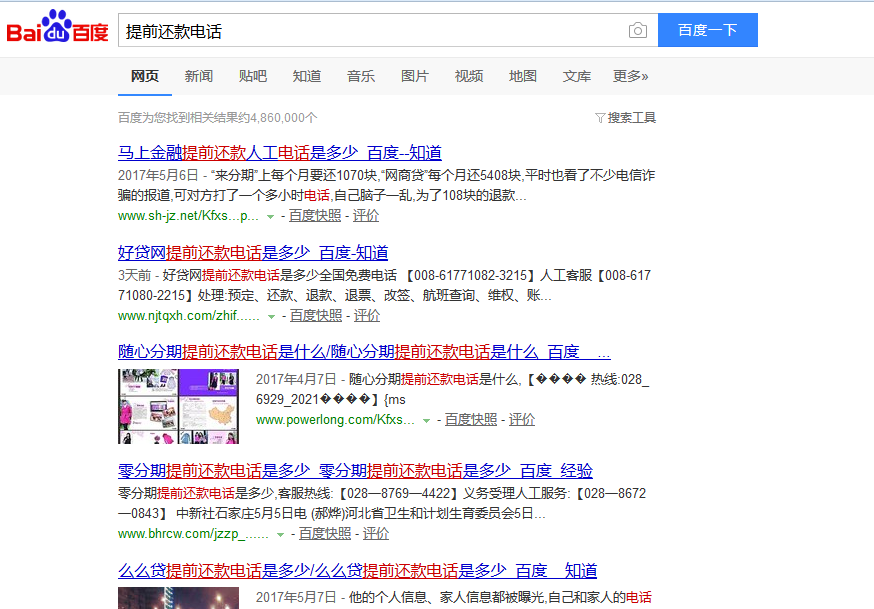Open 百度快照 for www.njtqxh.com result
The image size is (874, 609).
click(x=316, y=315)
